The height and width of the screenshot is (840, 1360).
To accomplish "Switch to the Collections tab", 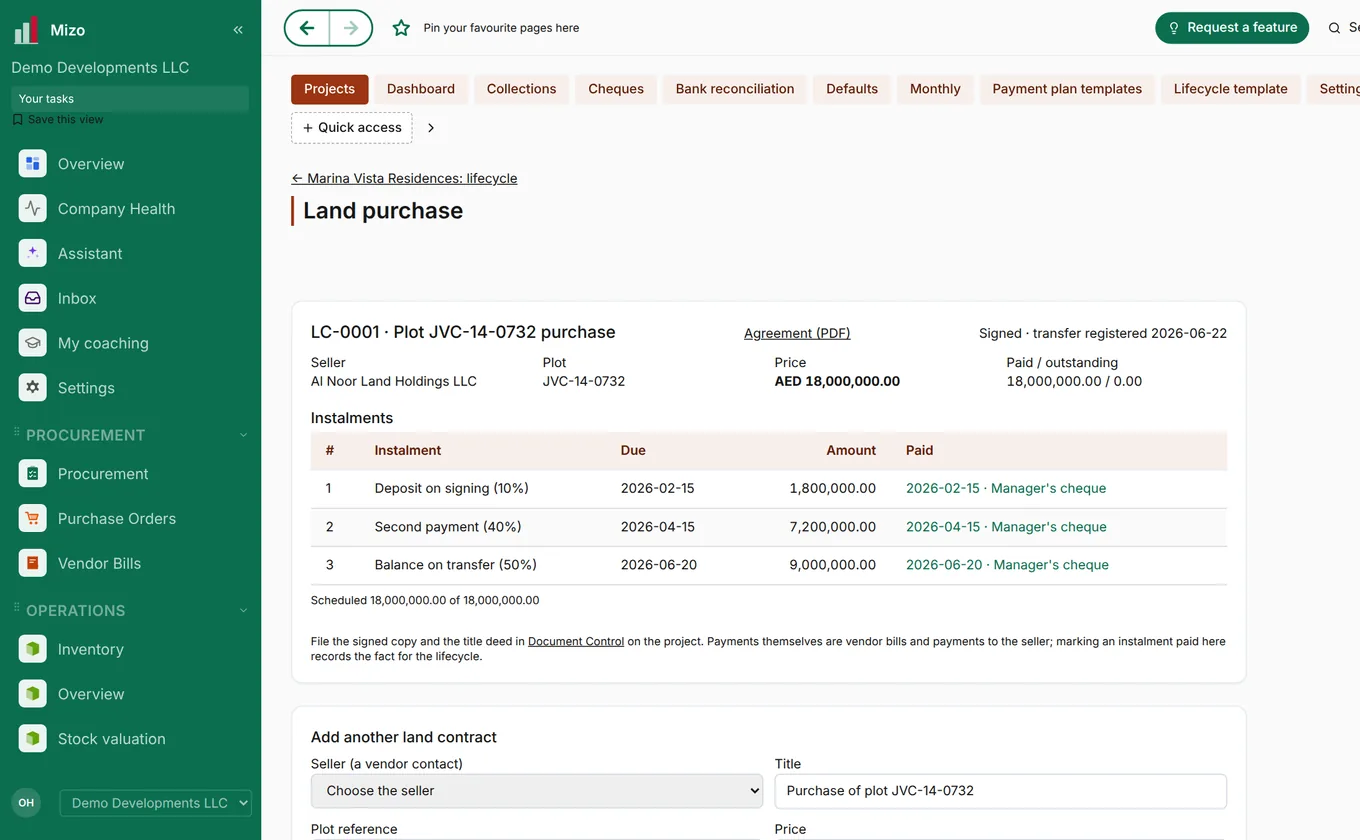I will [x=521, y=89].
